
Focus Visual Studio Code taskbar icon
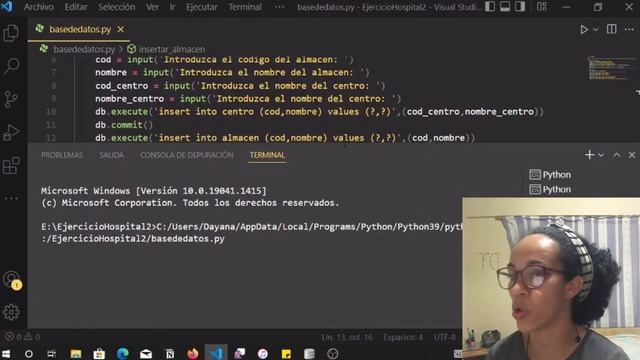(216, 353)
